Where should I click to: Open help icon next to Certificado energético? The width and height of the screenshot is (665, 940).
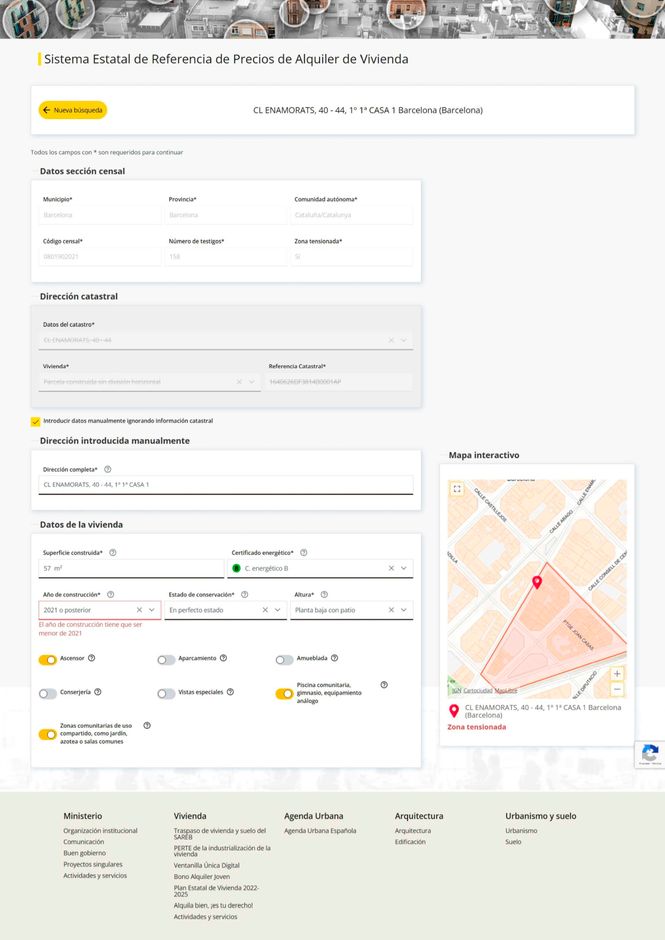tap(303, 553)
